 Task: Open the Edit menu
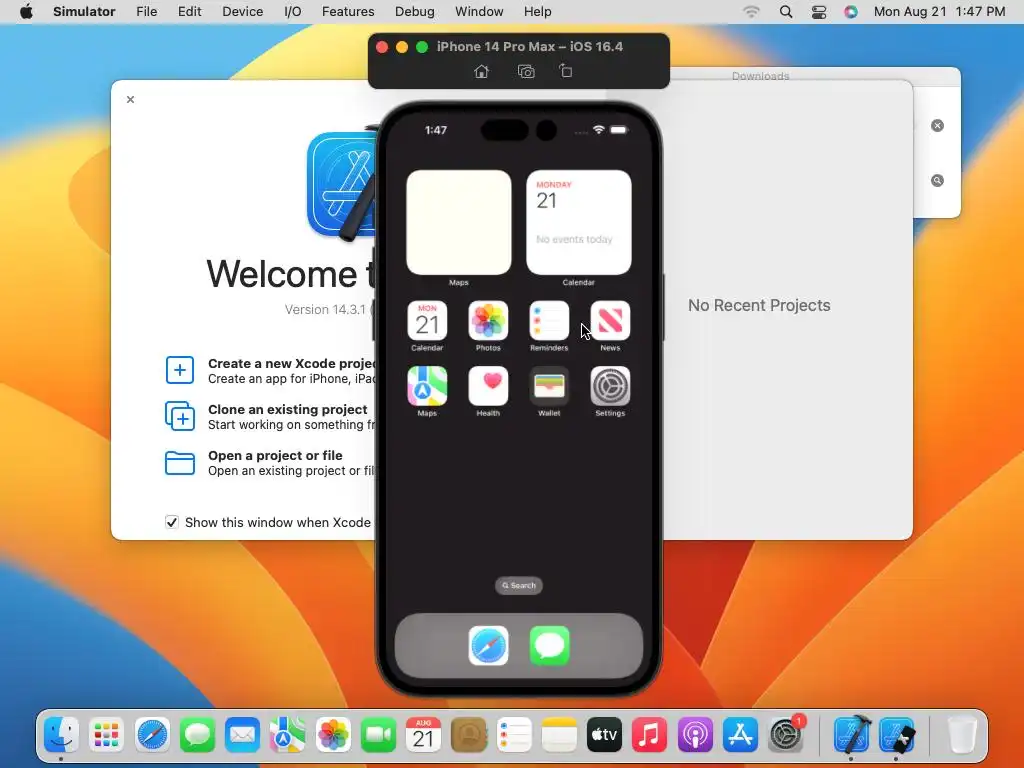pos(189,12)
